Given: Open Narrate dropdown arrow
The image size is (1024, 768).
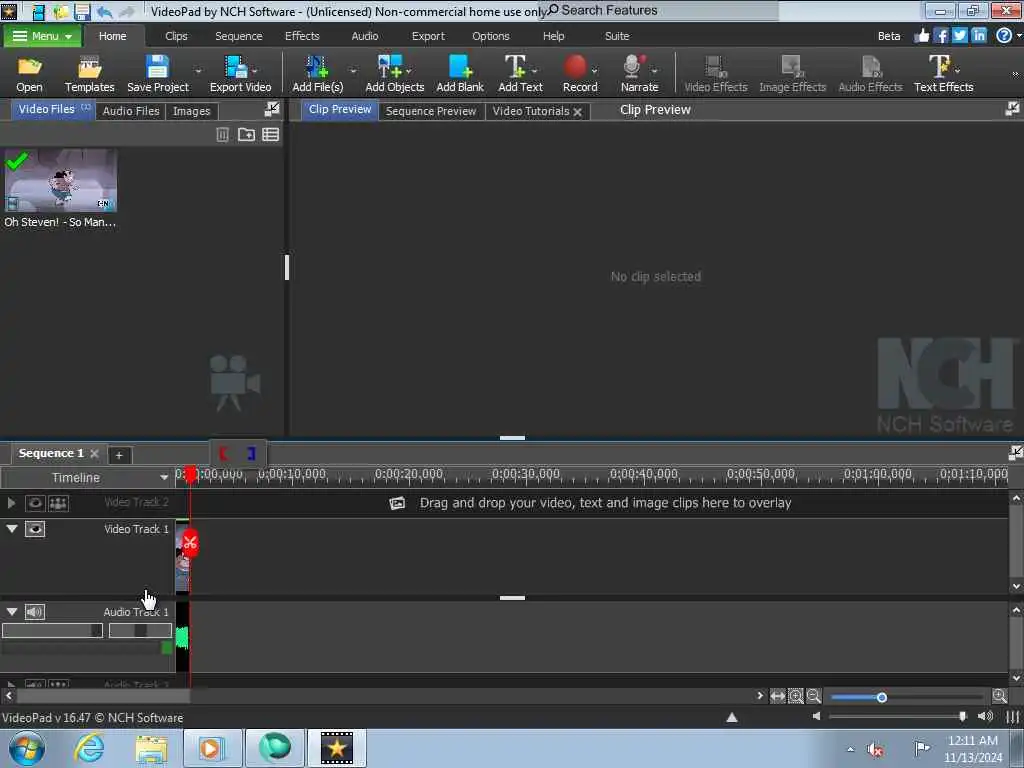Looking at the screenshot, I should pyautogui.click(x=654, y=70).
